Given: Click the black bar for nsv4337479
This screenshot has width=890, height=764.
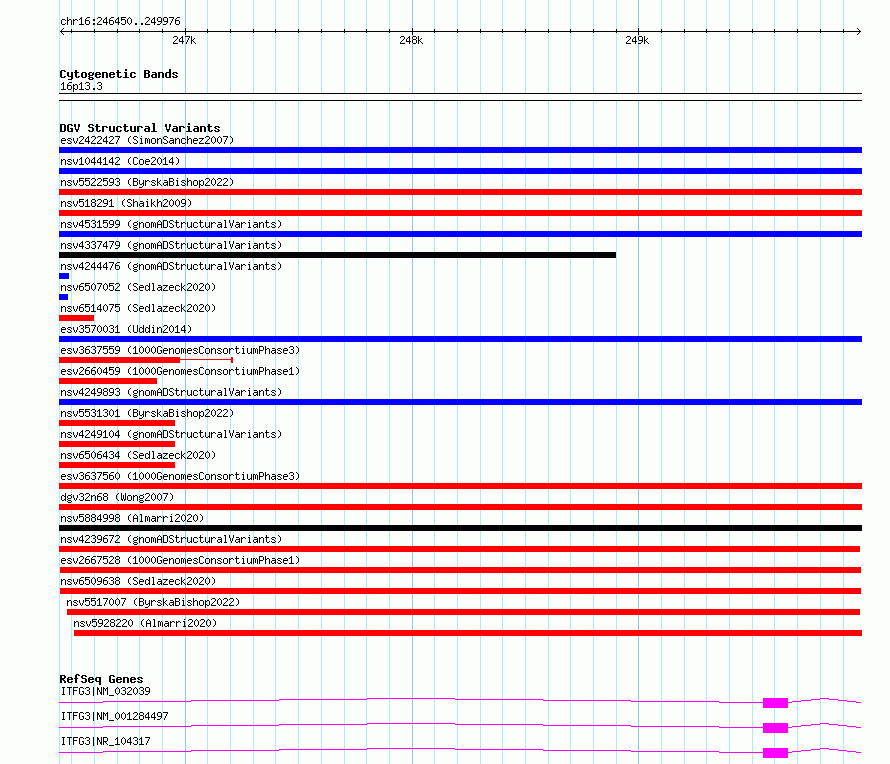Looking at the screenshot, I should coord(337,255).
